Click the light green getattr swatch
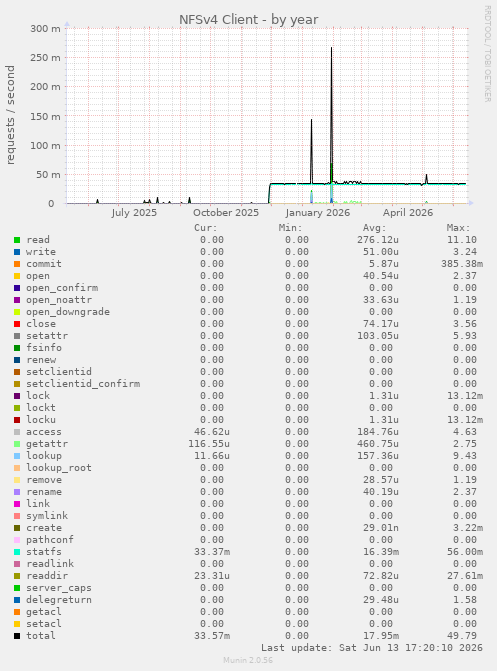The width and height of the screenshot is (497, 671). pos(17,444)
